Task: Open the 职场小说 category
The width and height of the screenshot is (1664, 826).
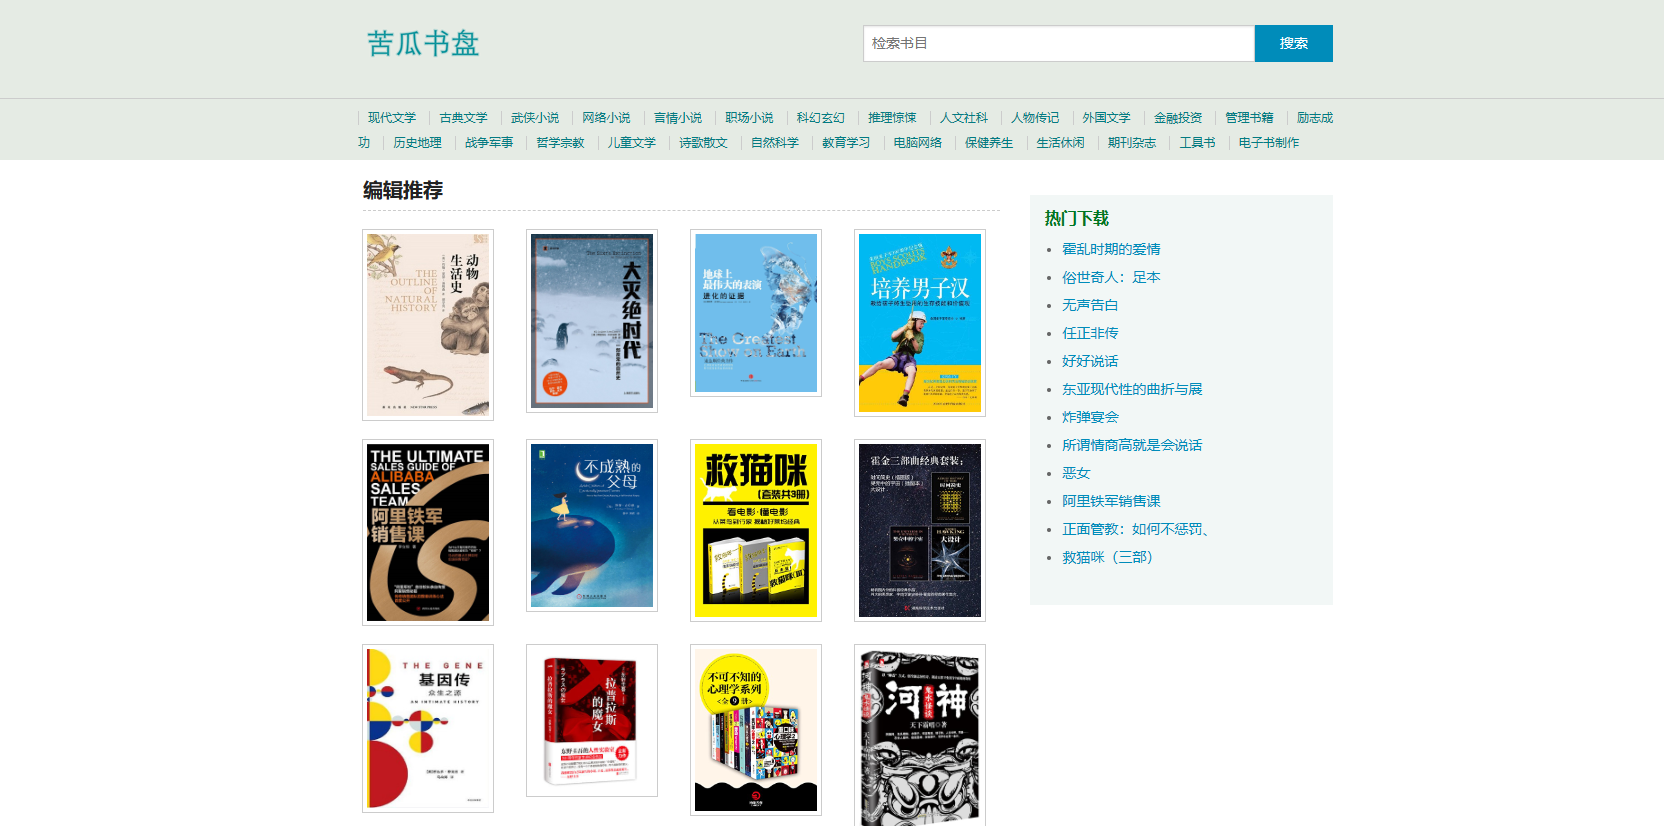Action: click(750, 118)
